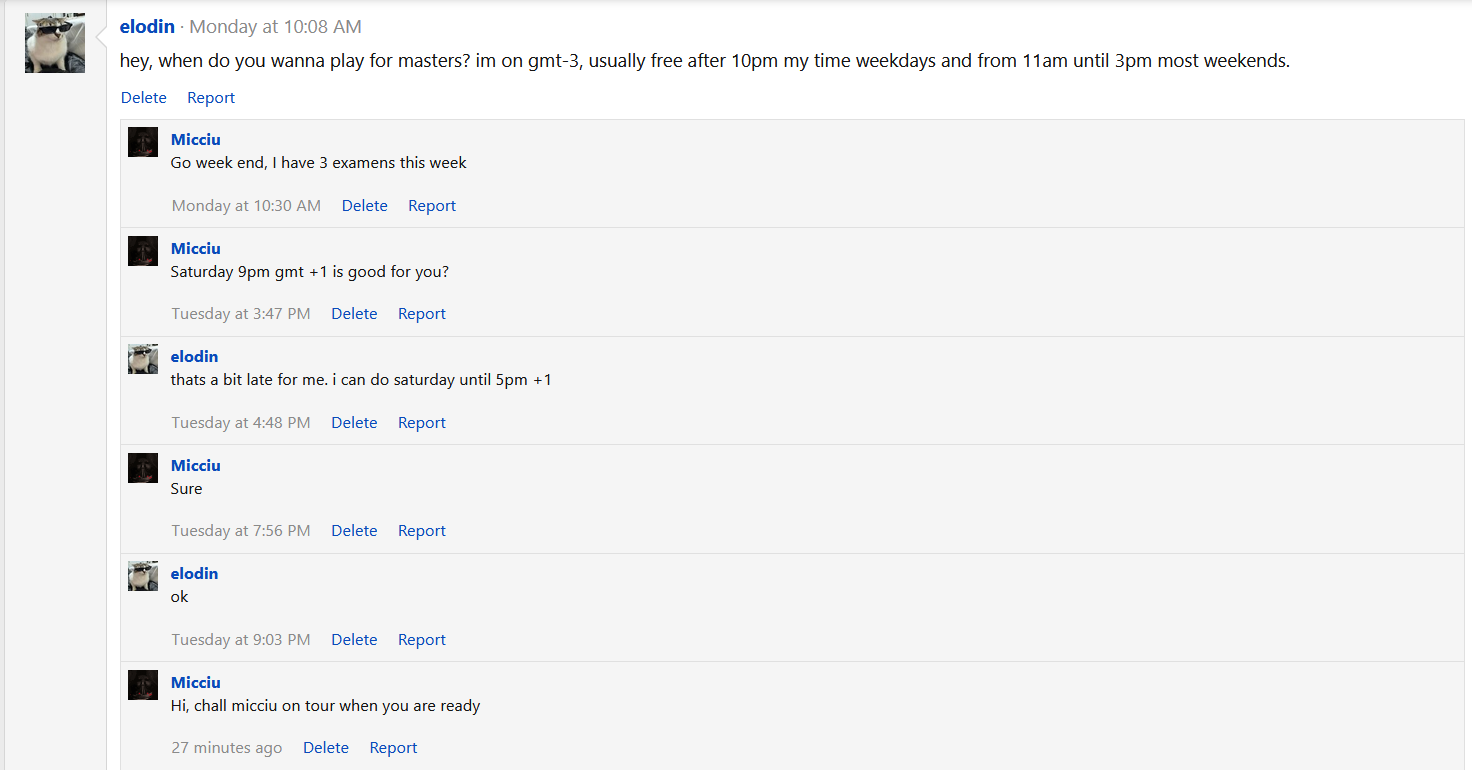Click elodin's large cat avatar
This screenshot has width=1472, height=770.
click(x=55, y=43)
